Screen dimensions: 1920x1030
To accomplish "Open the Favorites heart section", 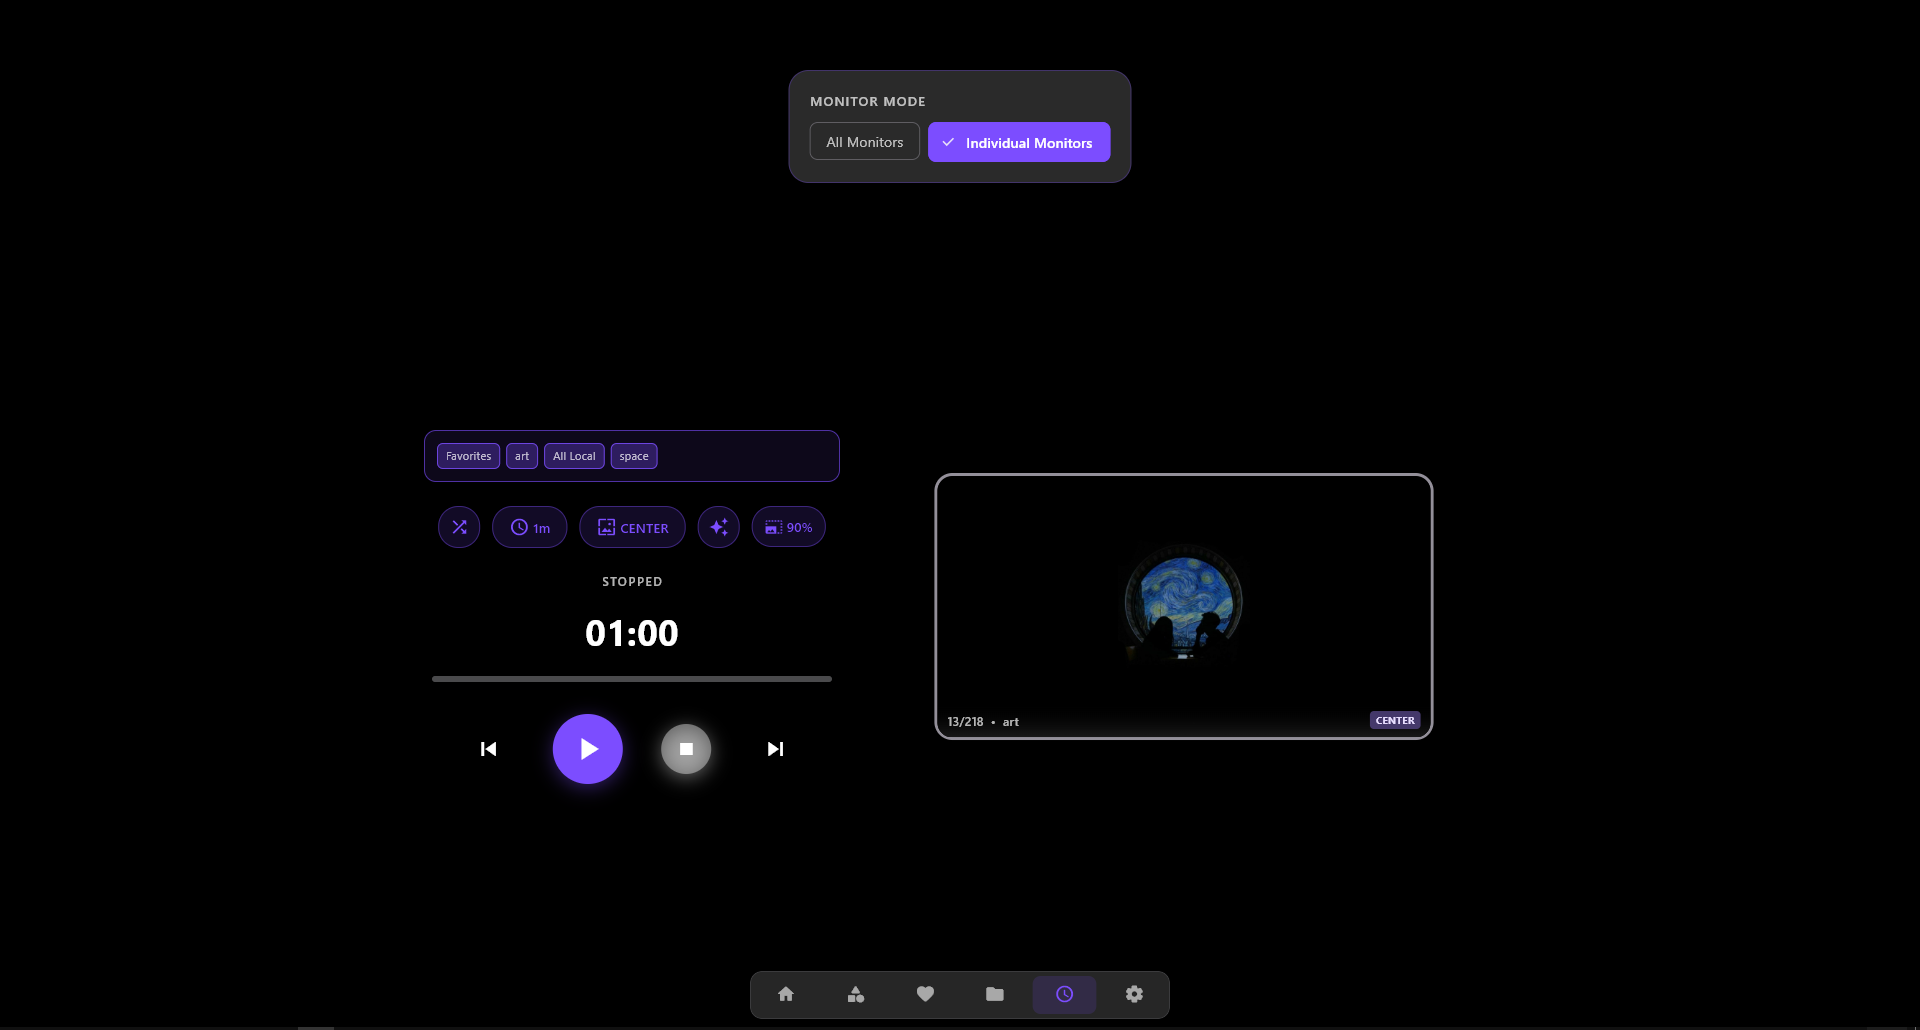I will [x=925, y=994].
